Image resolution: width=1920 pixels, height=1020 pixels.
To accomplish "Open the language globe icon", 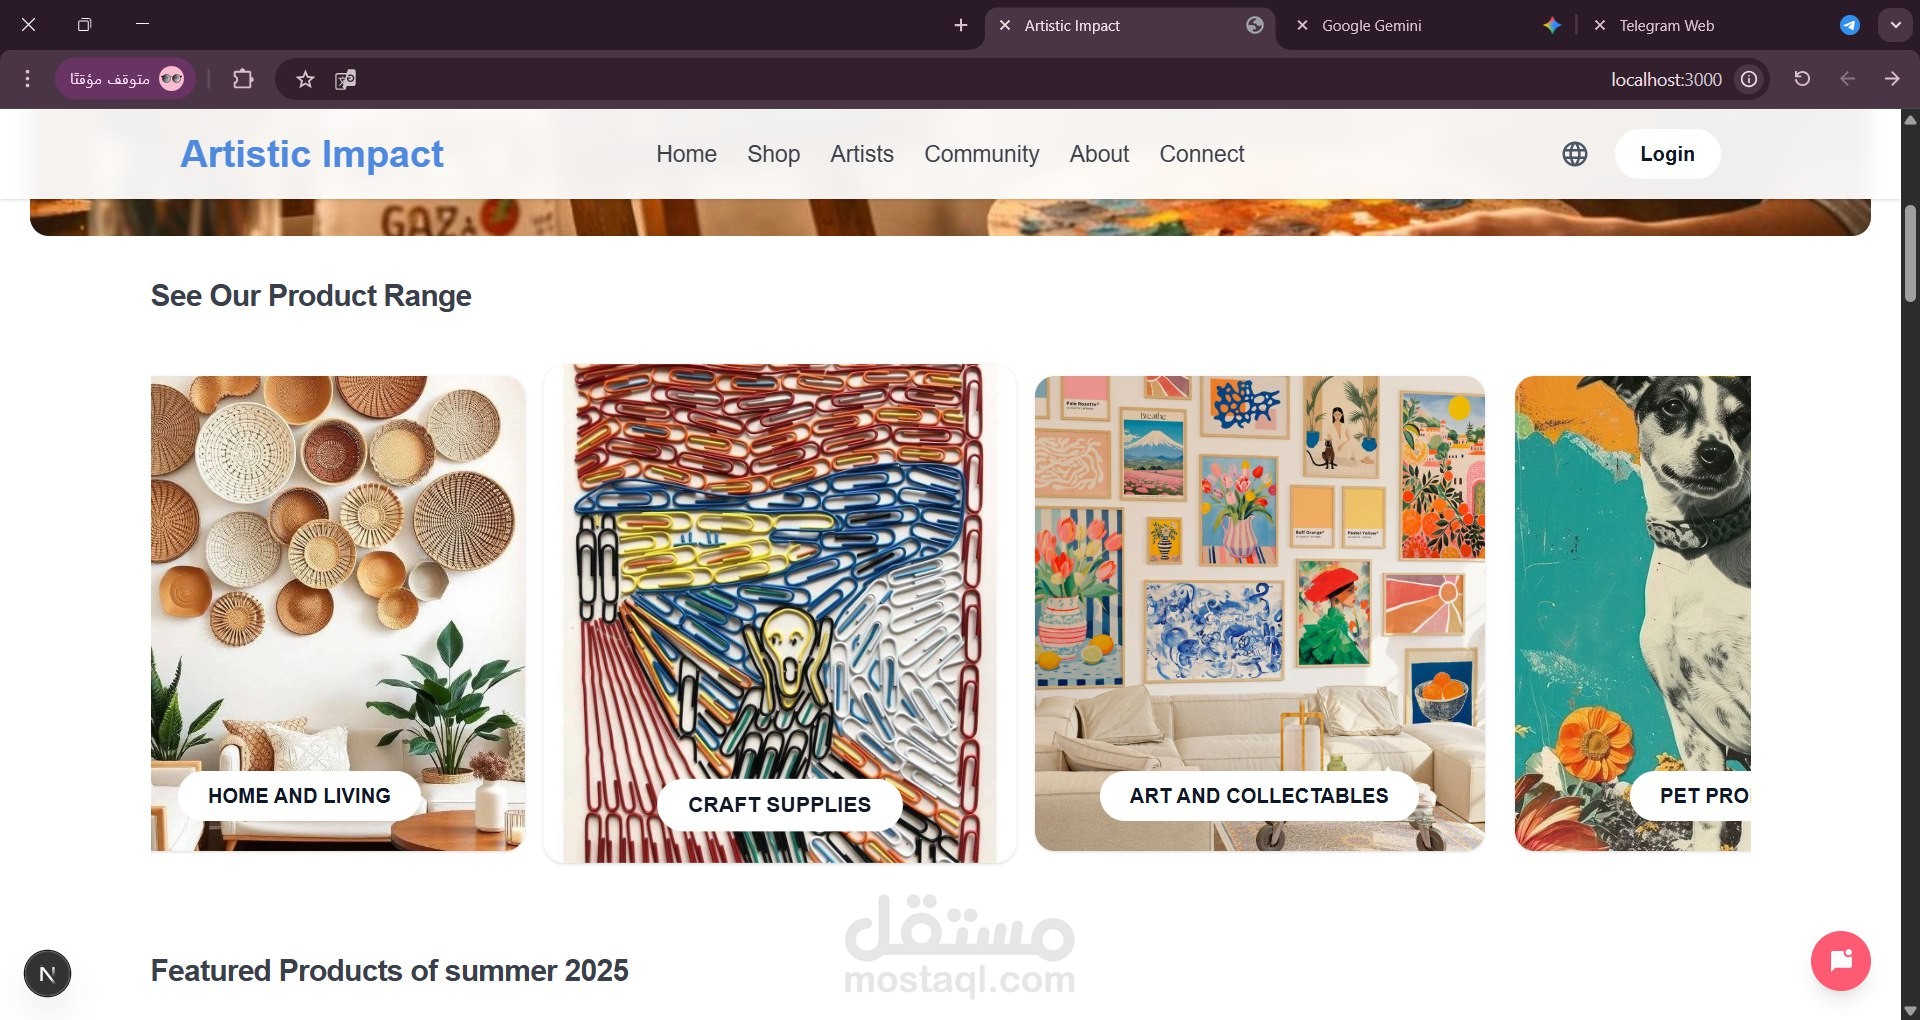I will [1575, 154].
